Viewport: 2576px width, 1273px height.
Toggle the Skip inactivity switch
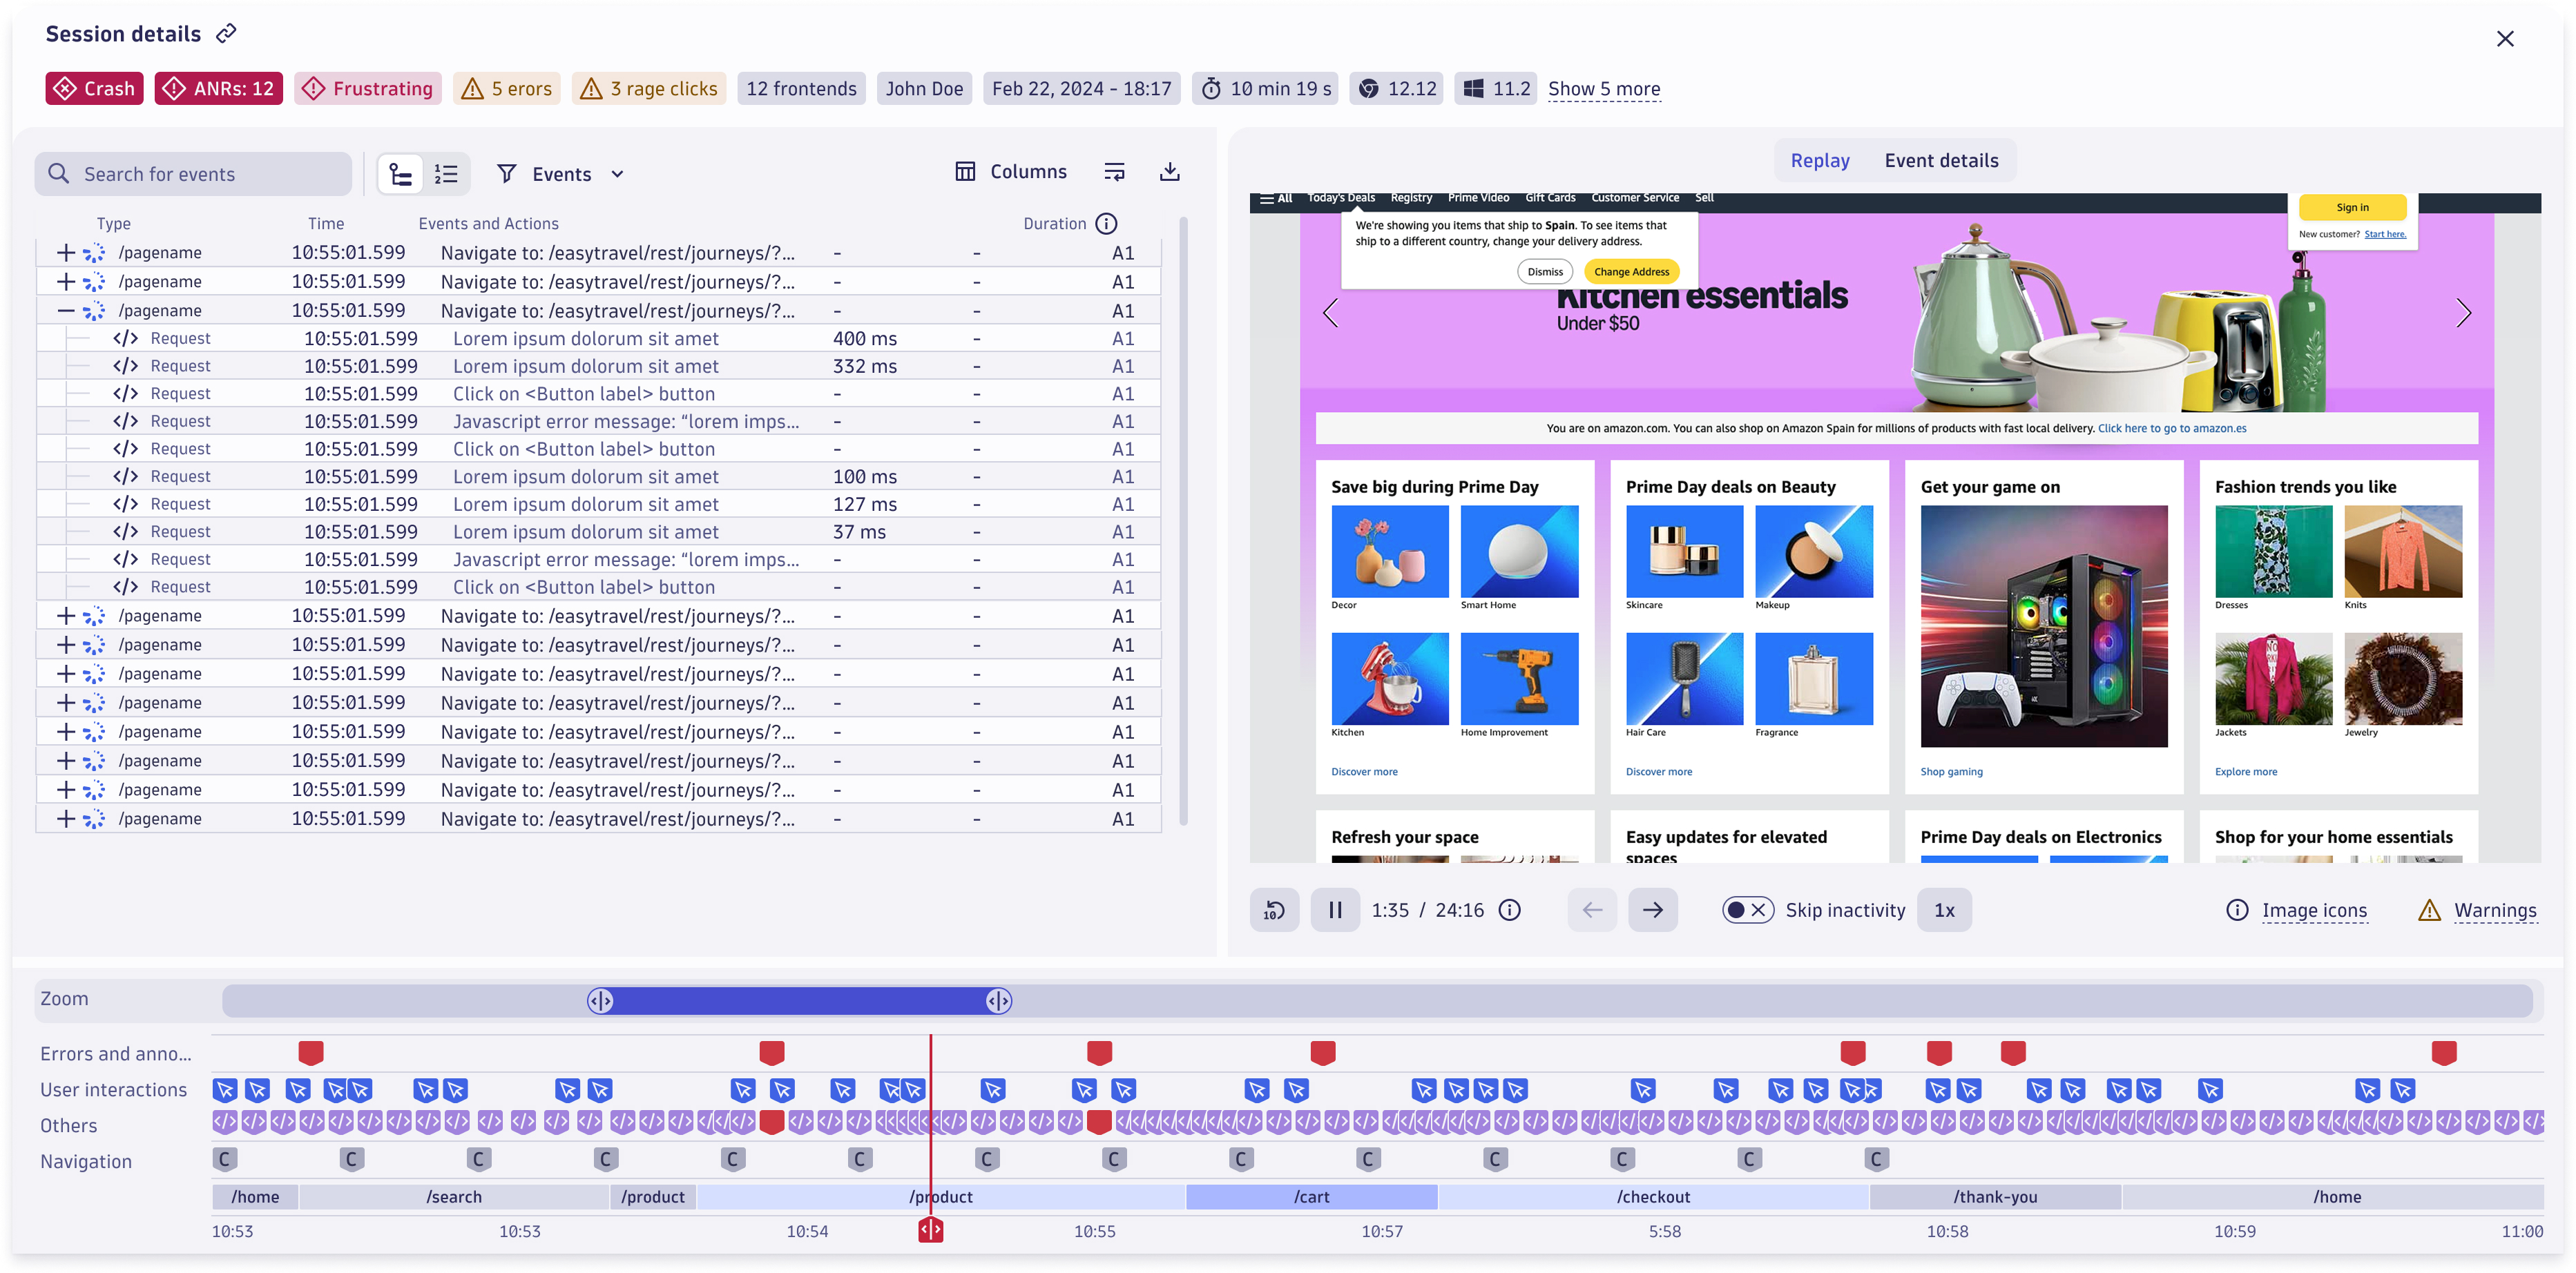click(1747, 910)
